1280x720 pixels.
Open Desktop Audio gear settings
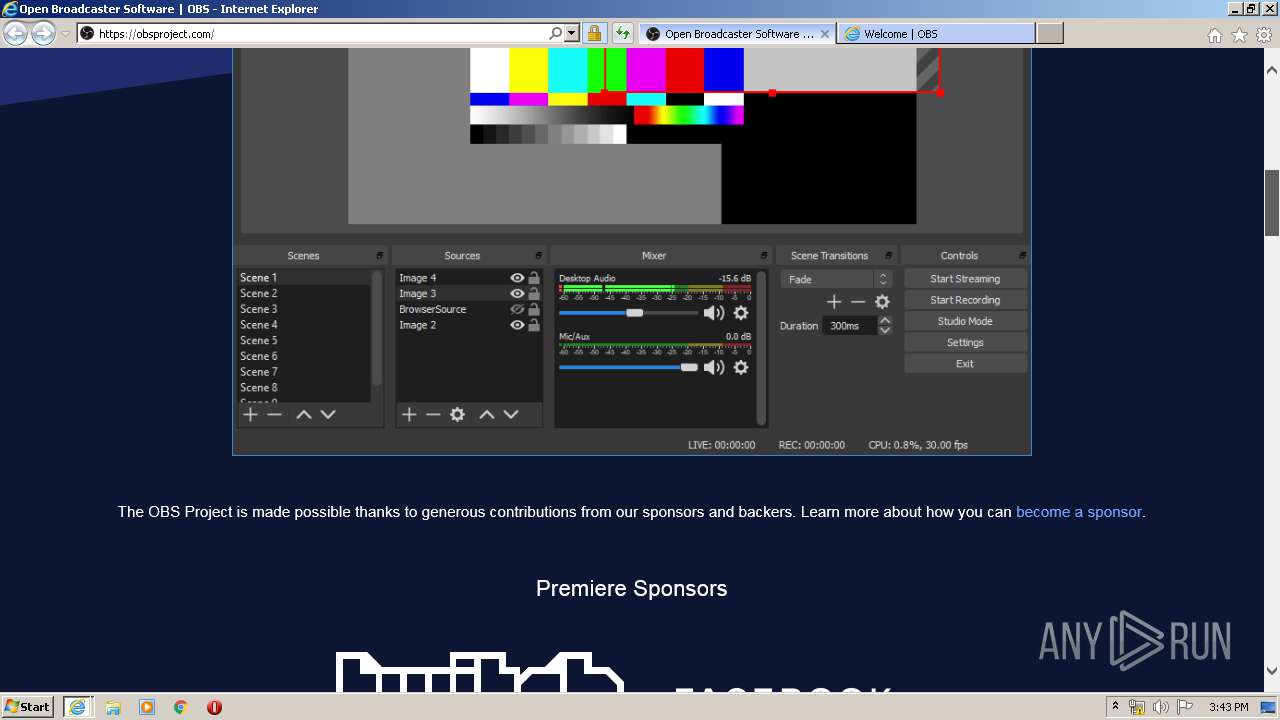click(741, 313)
